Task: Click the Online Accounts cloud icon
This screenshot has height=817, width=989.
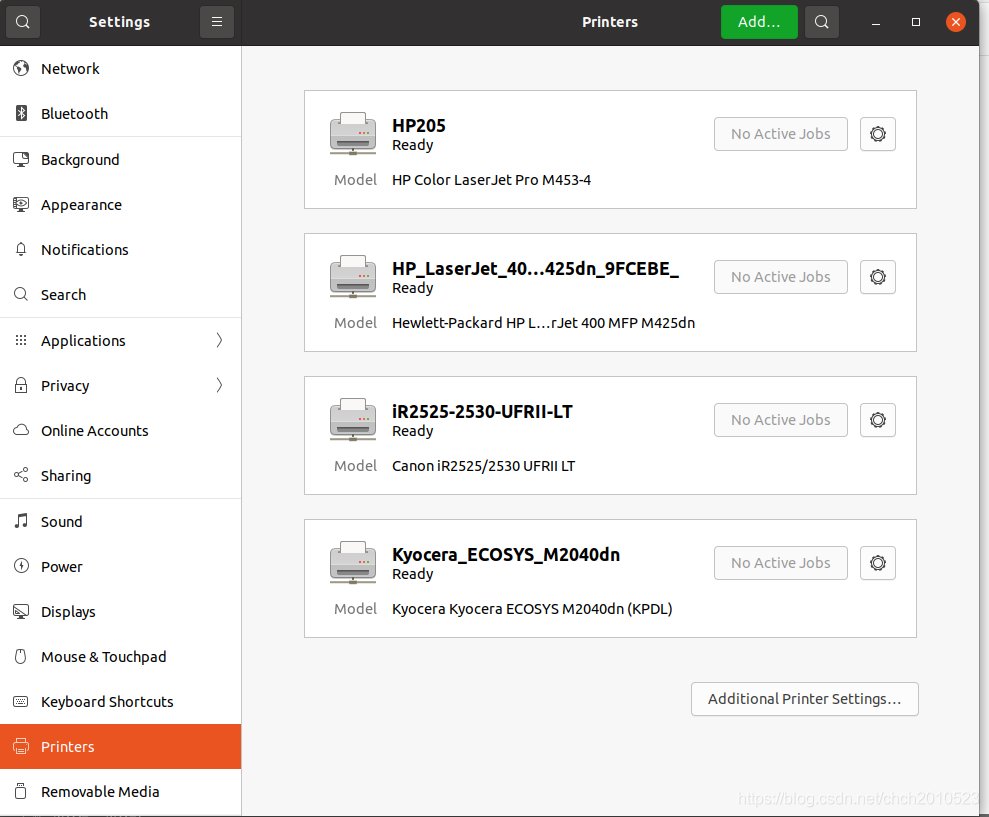Action: 21,430
